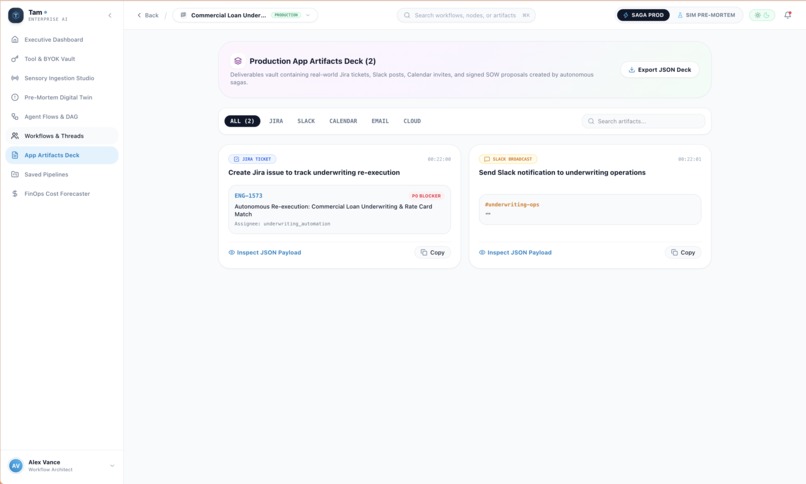The width and height of the screenshot is (806, 484).
Task: Click Assignee underwriting_automation text
Action: [282, 224]
